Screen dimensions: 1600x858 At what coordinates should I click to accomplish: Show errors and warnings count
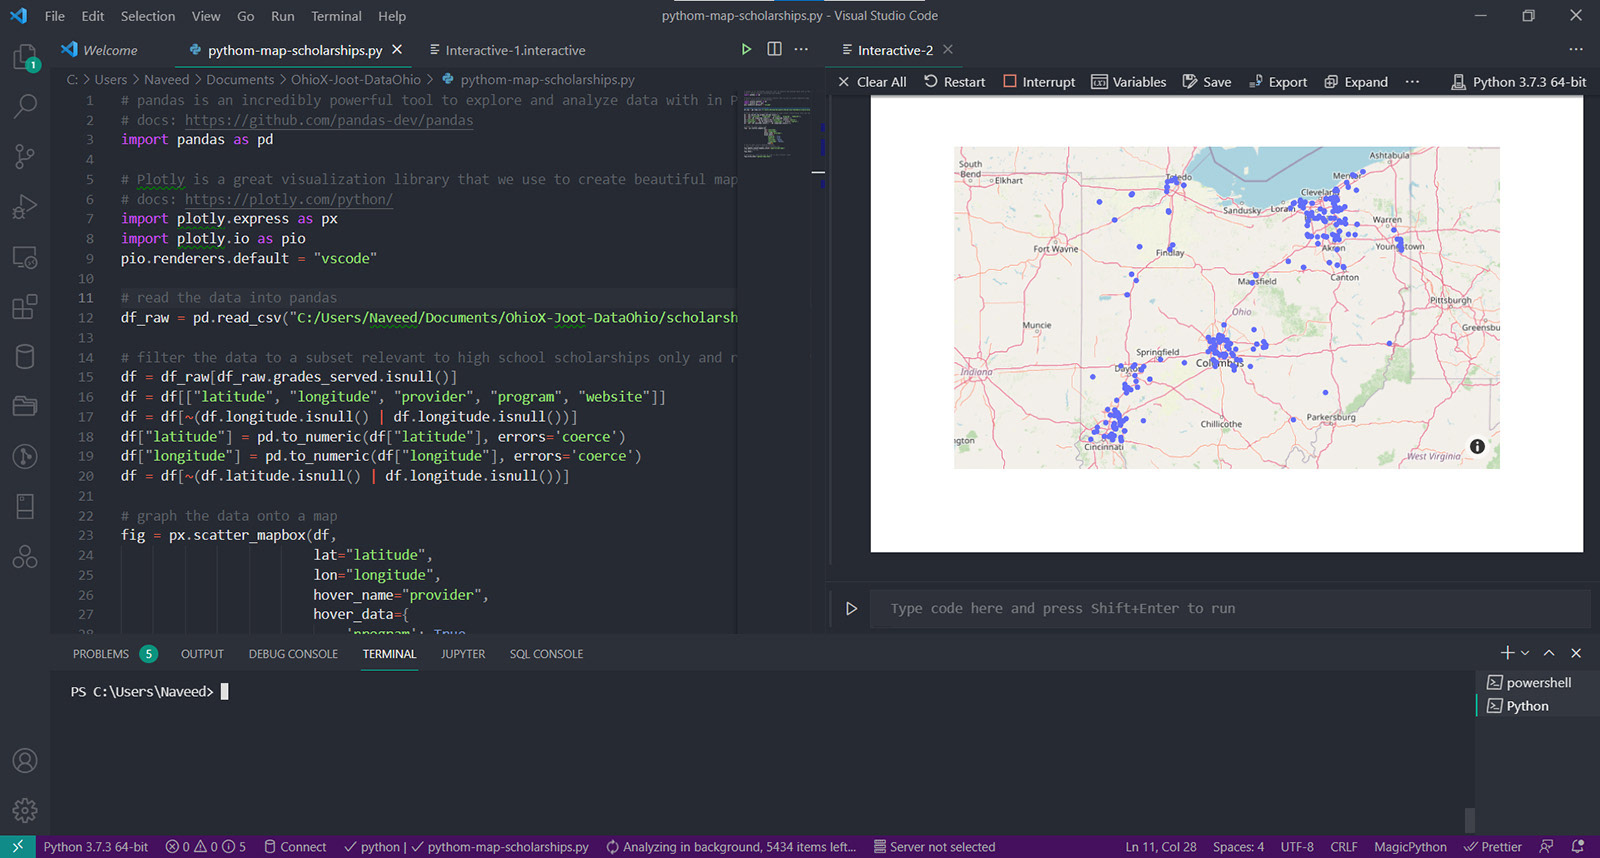(x=206, y=847)
